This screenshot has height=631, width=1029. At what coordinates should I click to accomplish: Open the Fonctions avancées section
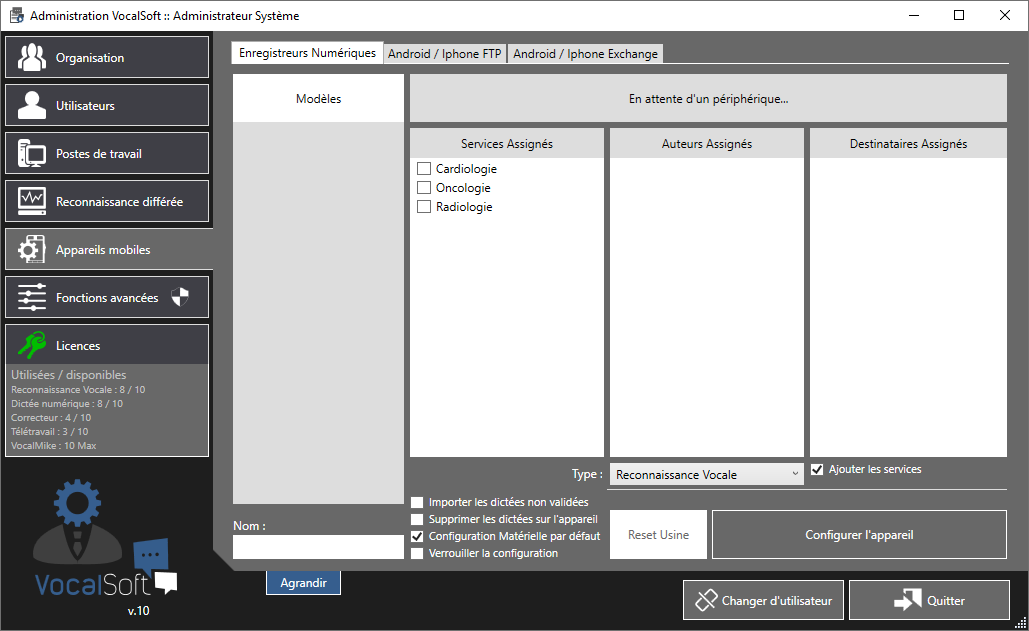[x=107, y=297]
